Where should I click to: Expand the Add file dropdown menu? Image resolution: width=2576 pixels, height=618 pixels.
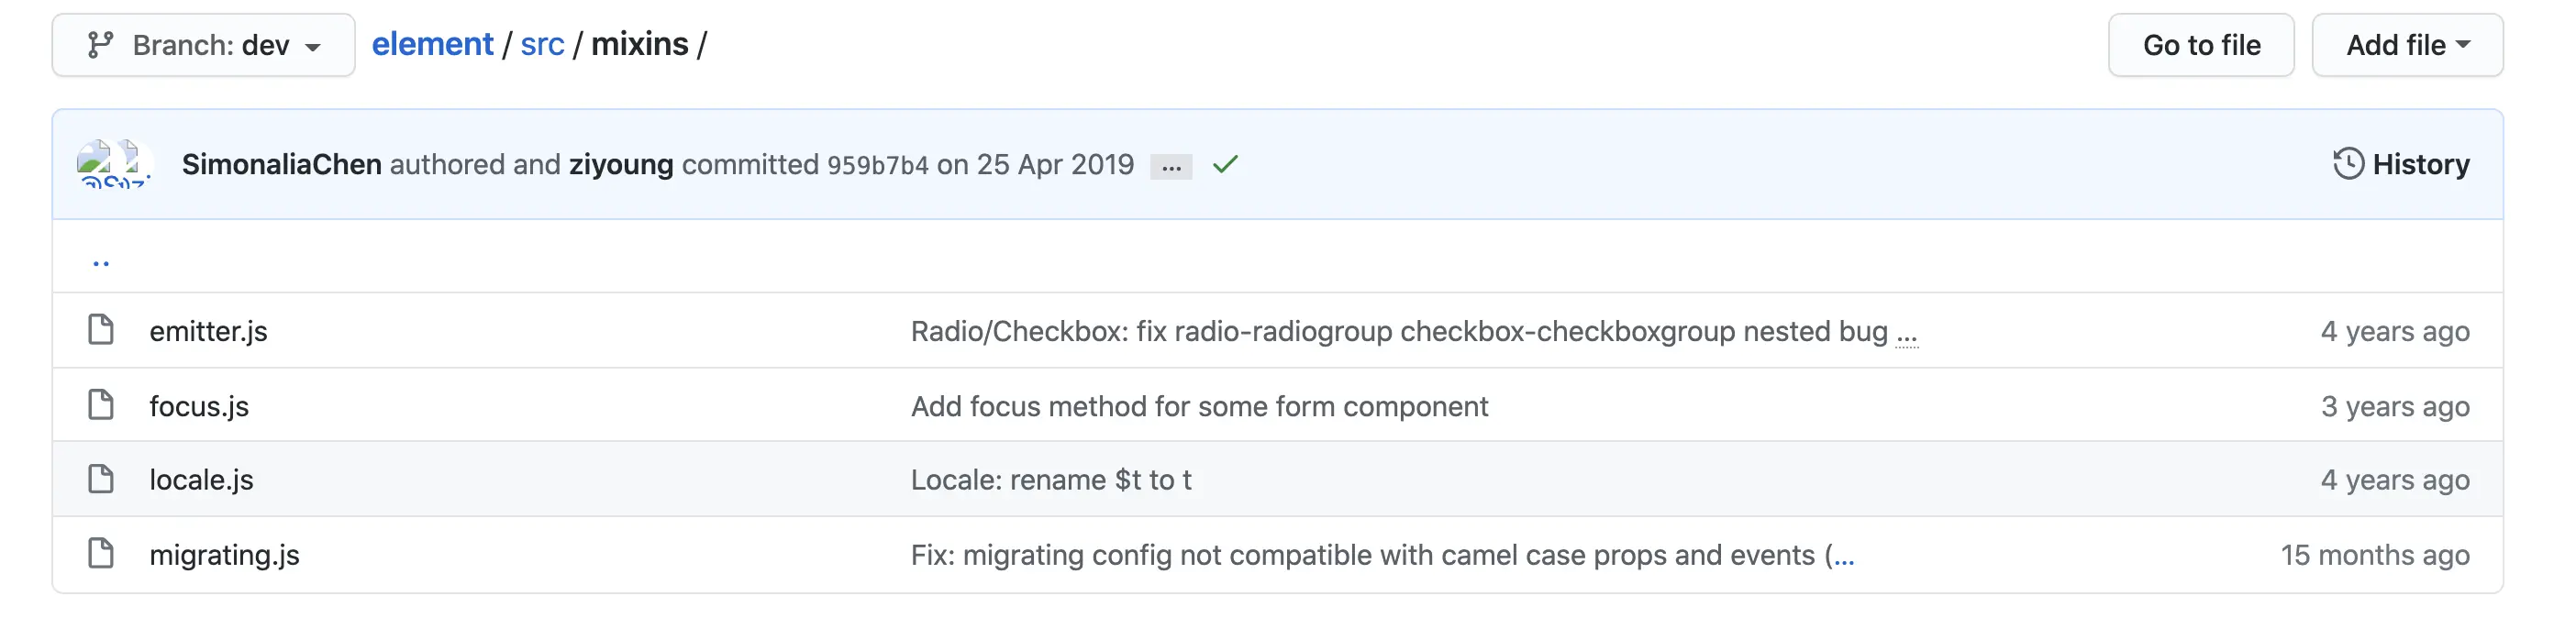[2407, 45]
